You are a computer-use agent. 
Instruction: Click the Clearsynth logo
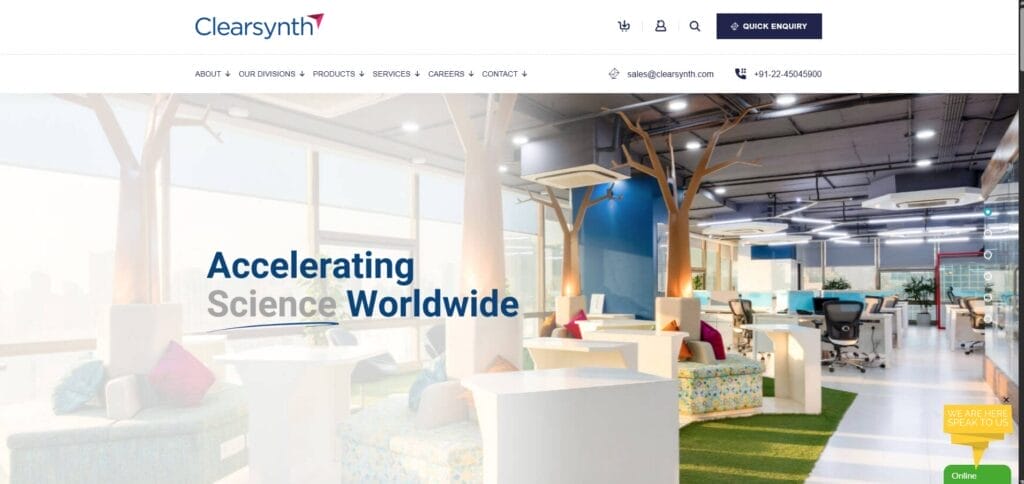click(259, 26)
